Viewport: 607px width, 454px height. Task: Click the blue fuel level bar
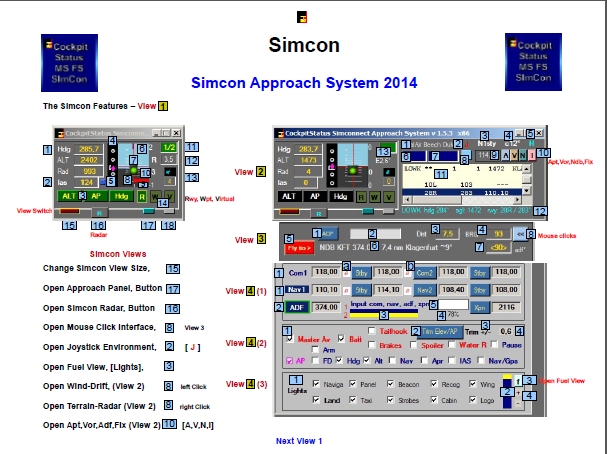pyautogui.click(x=507, y=393)
